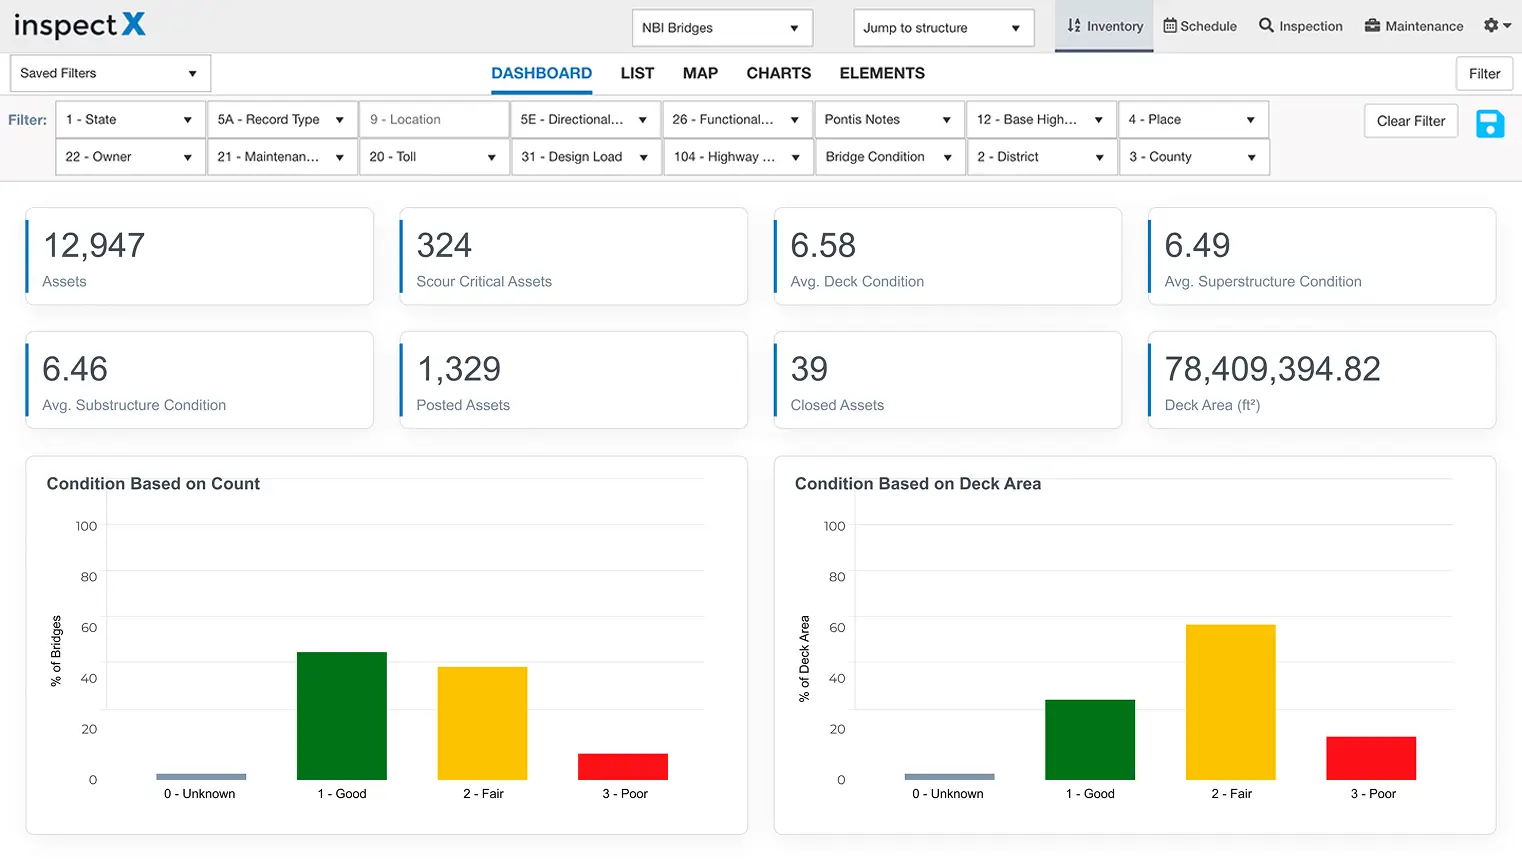Expand the 21 - Maintenance filter dropdown
This screenshot has width=1522, height=866.
[282, 157]
